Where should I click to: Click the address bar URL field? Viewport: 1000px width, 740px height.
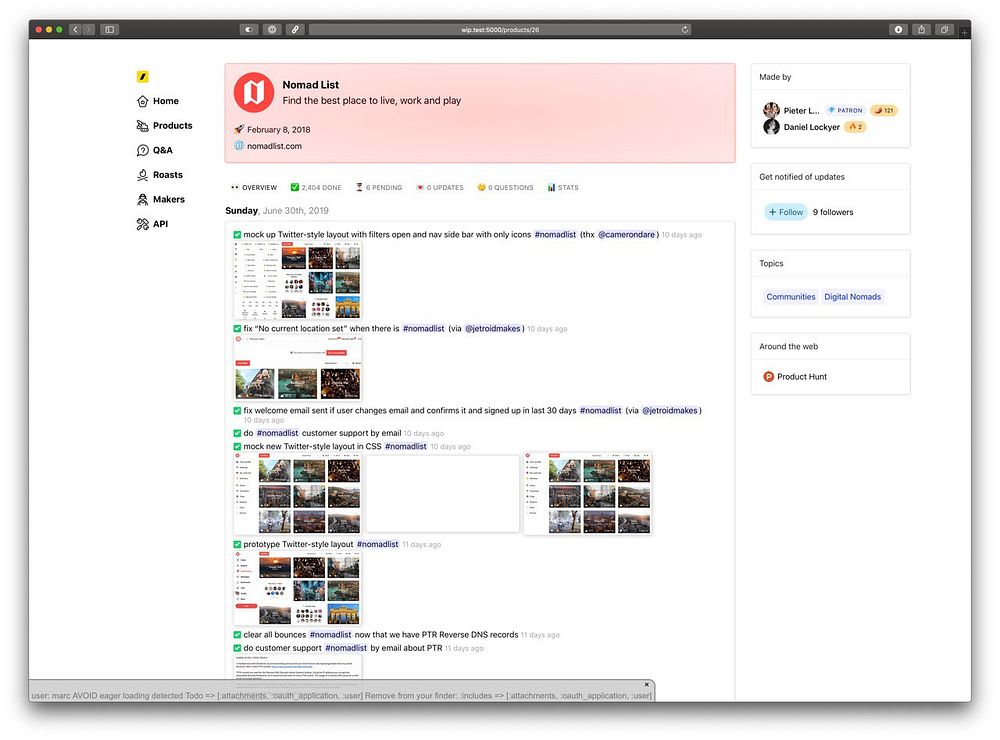[x=500, y=29]
